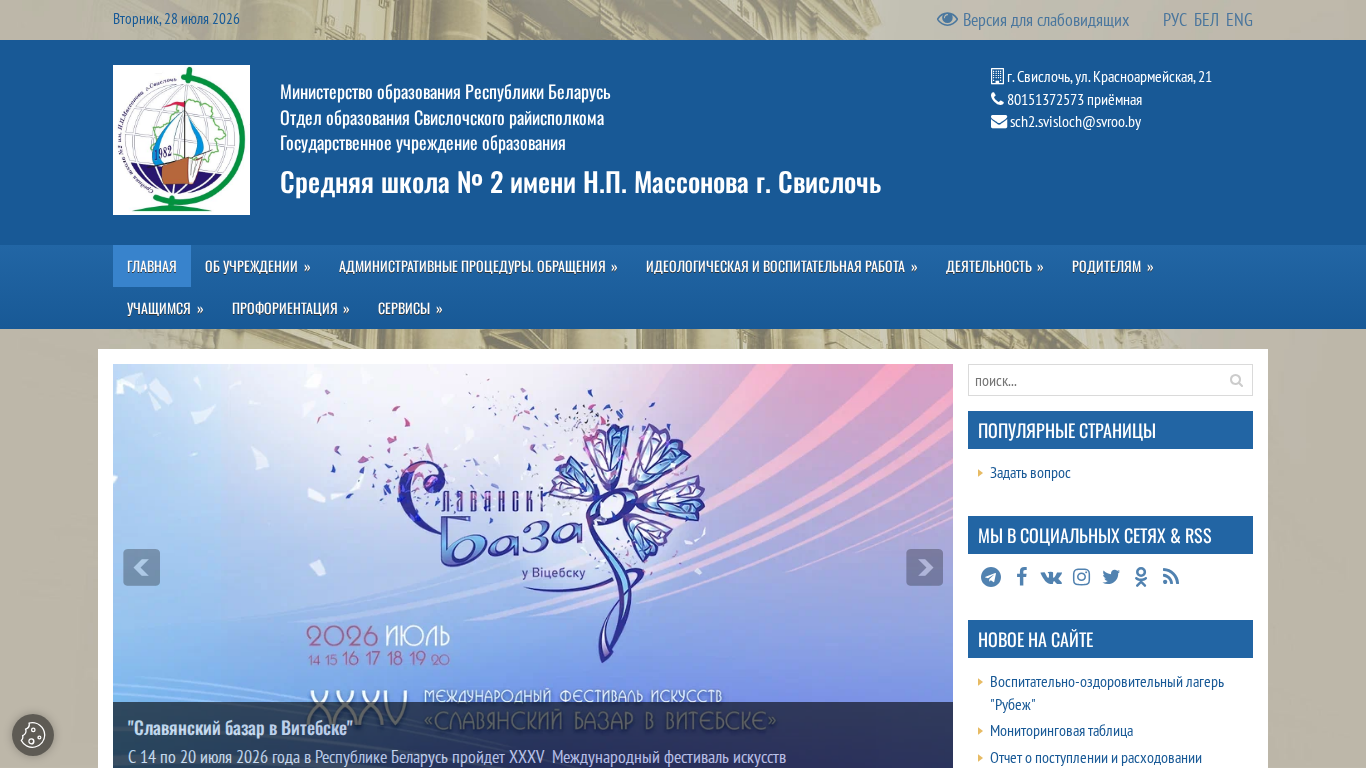Open the Twitter social link

pyautogui.click(x=1111, y=577)
